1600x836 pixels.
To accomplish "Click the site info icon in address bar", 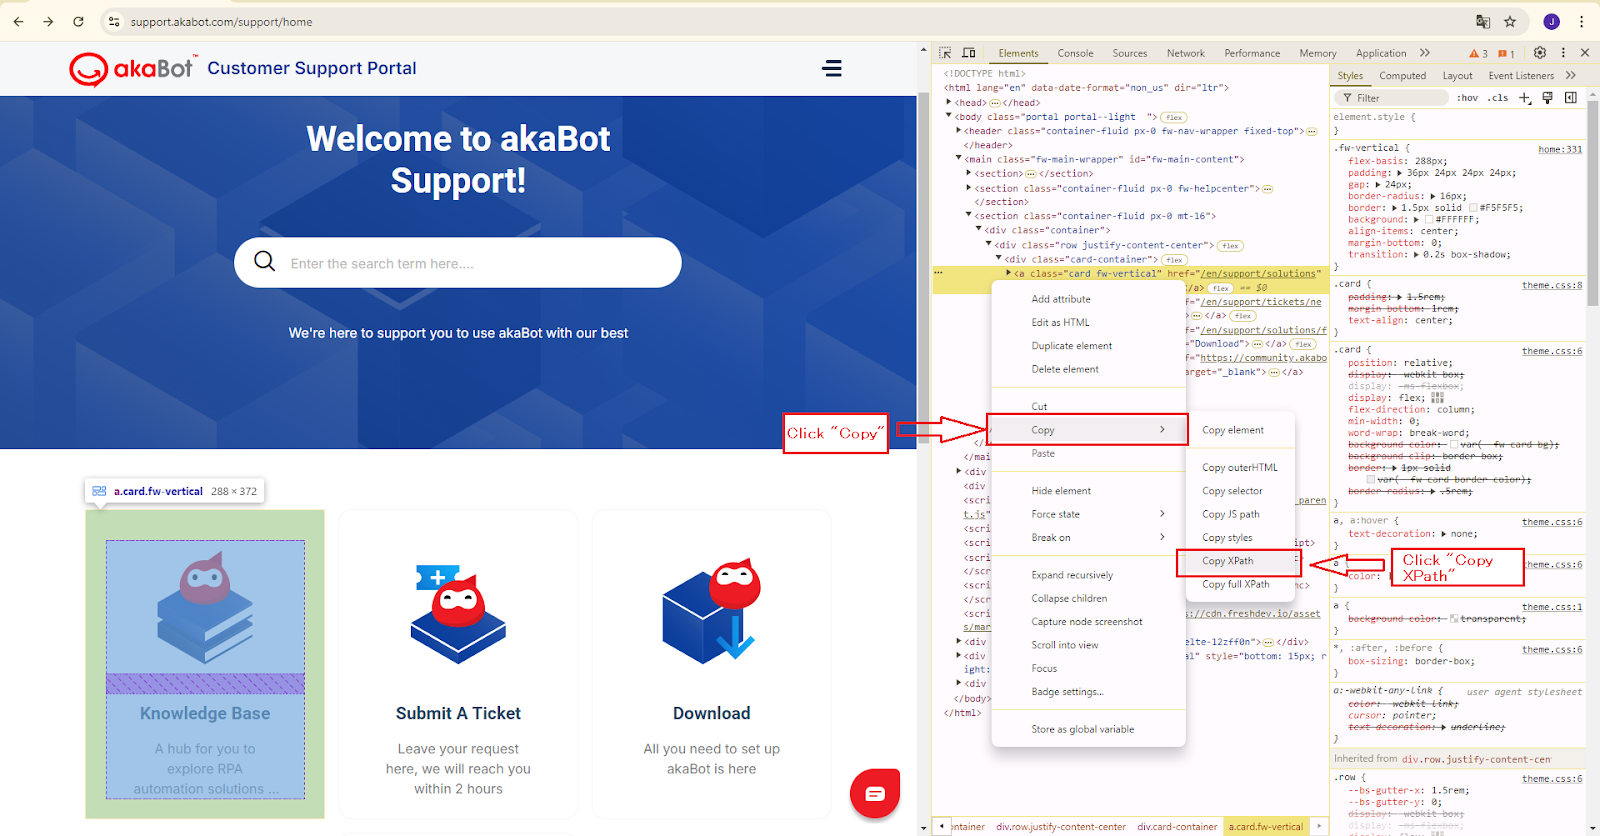I will pyautogui.click(x=114, y=21).
